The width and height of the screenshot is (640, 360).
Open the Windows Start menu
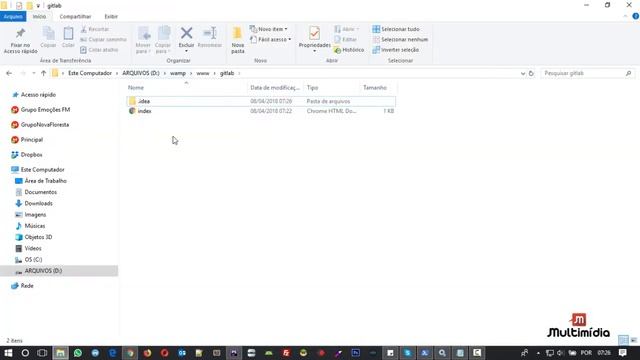[8, 353]
